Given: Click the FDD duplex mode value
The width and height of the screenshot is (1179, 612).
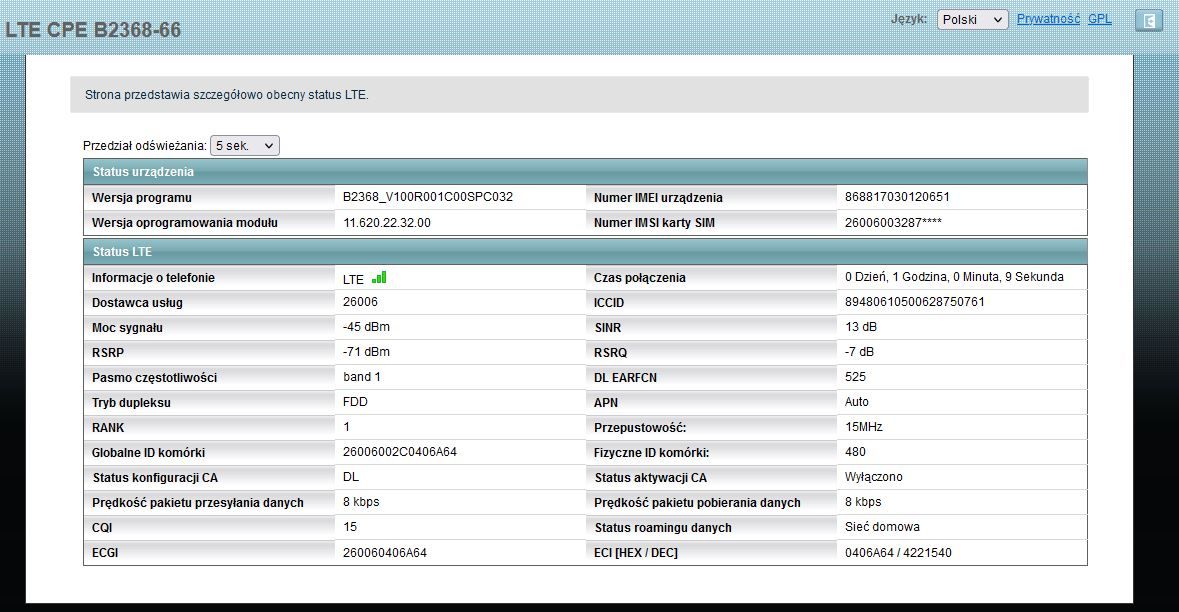Looking at the screenshot, I should (x=355, y=401).
